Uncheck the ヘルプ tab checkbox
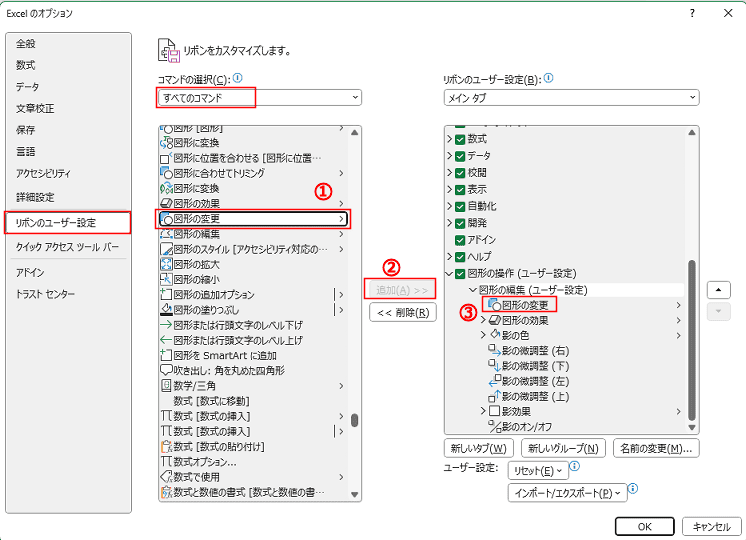The image size is (746, 540). point(460,257)
